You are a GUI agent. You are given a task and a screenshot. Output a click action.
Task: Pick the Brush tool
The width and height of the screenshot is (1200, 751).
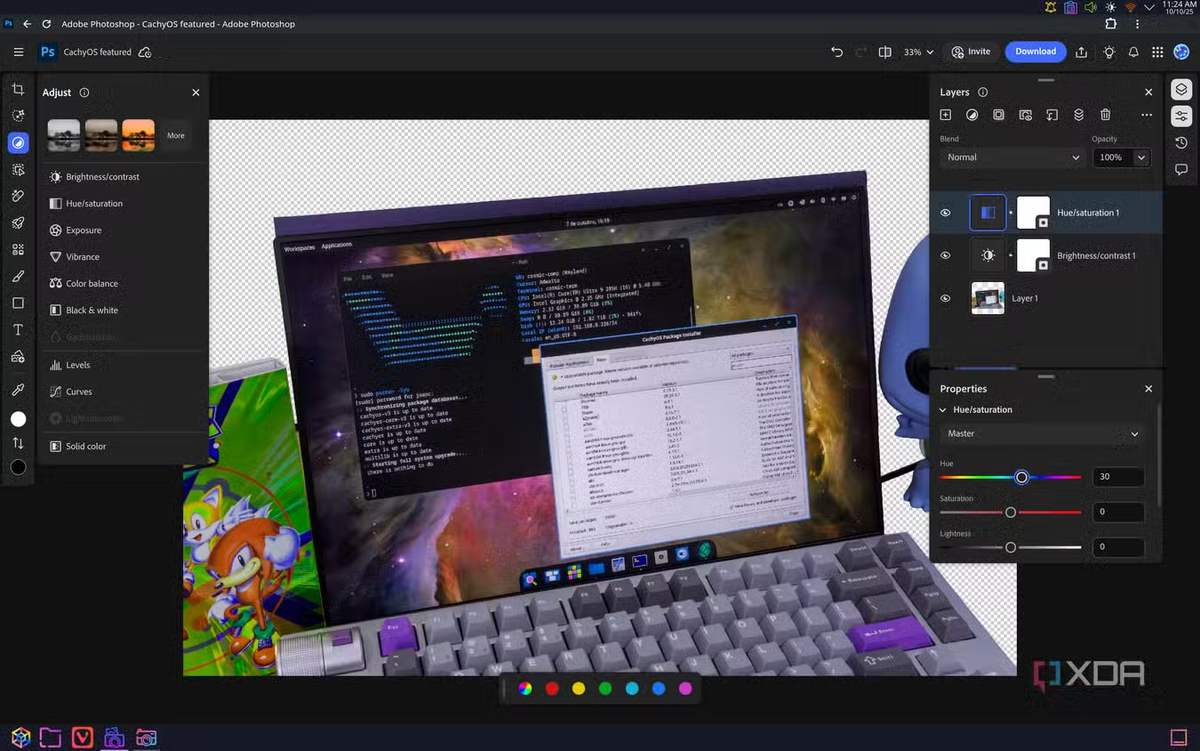tap(17, 276)
